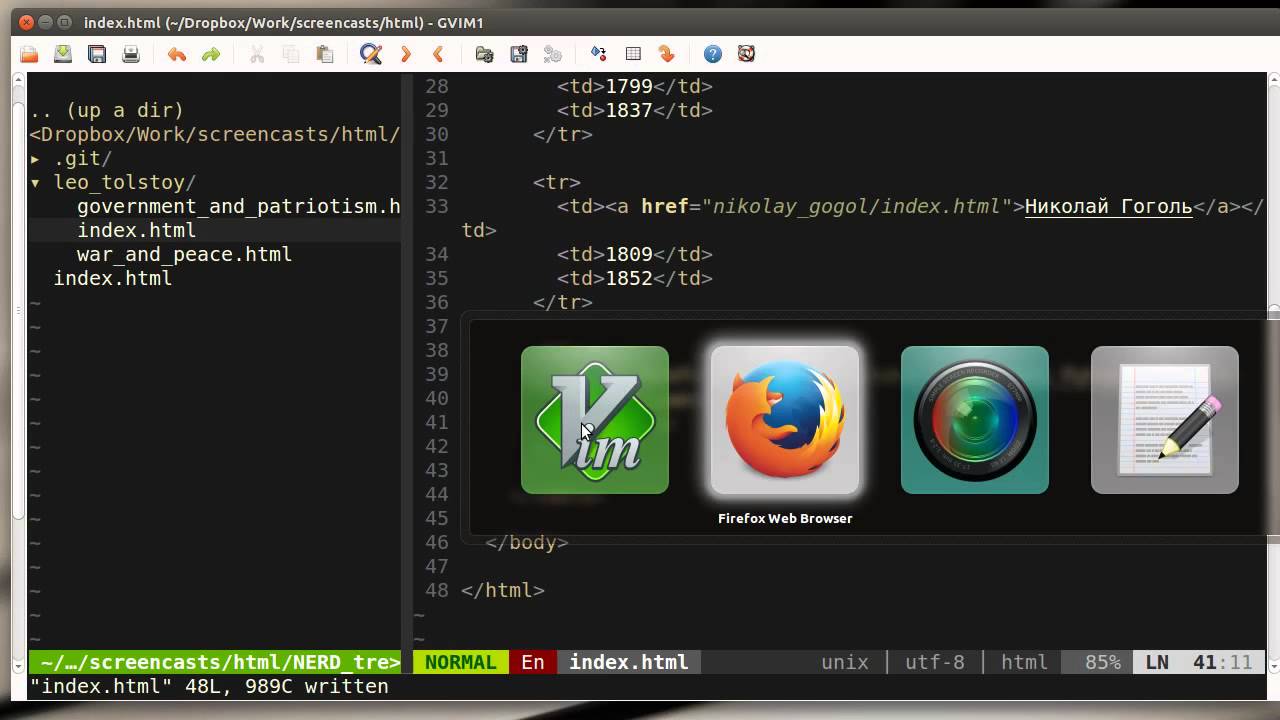Click the <td>1809</td> line

(x=635, y=255)
